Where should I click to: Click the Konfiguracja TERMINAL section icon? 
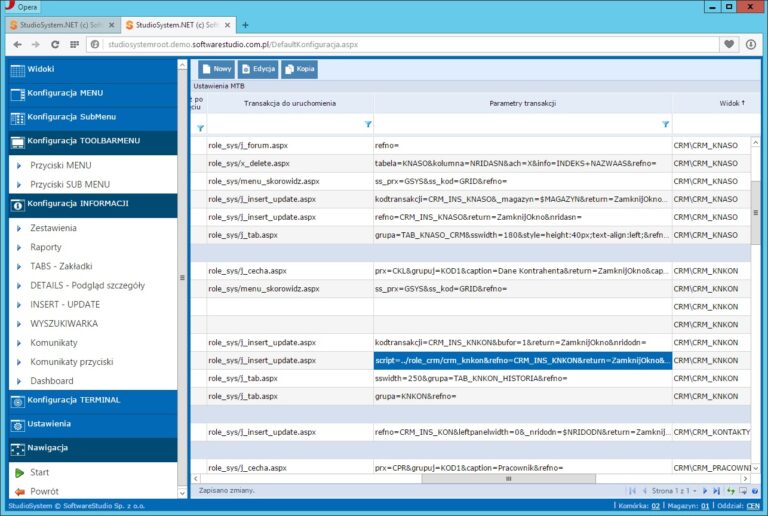pyautogui.click(x=18, y=402)
